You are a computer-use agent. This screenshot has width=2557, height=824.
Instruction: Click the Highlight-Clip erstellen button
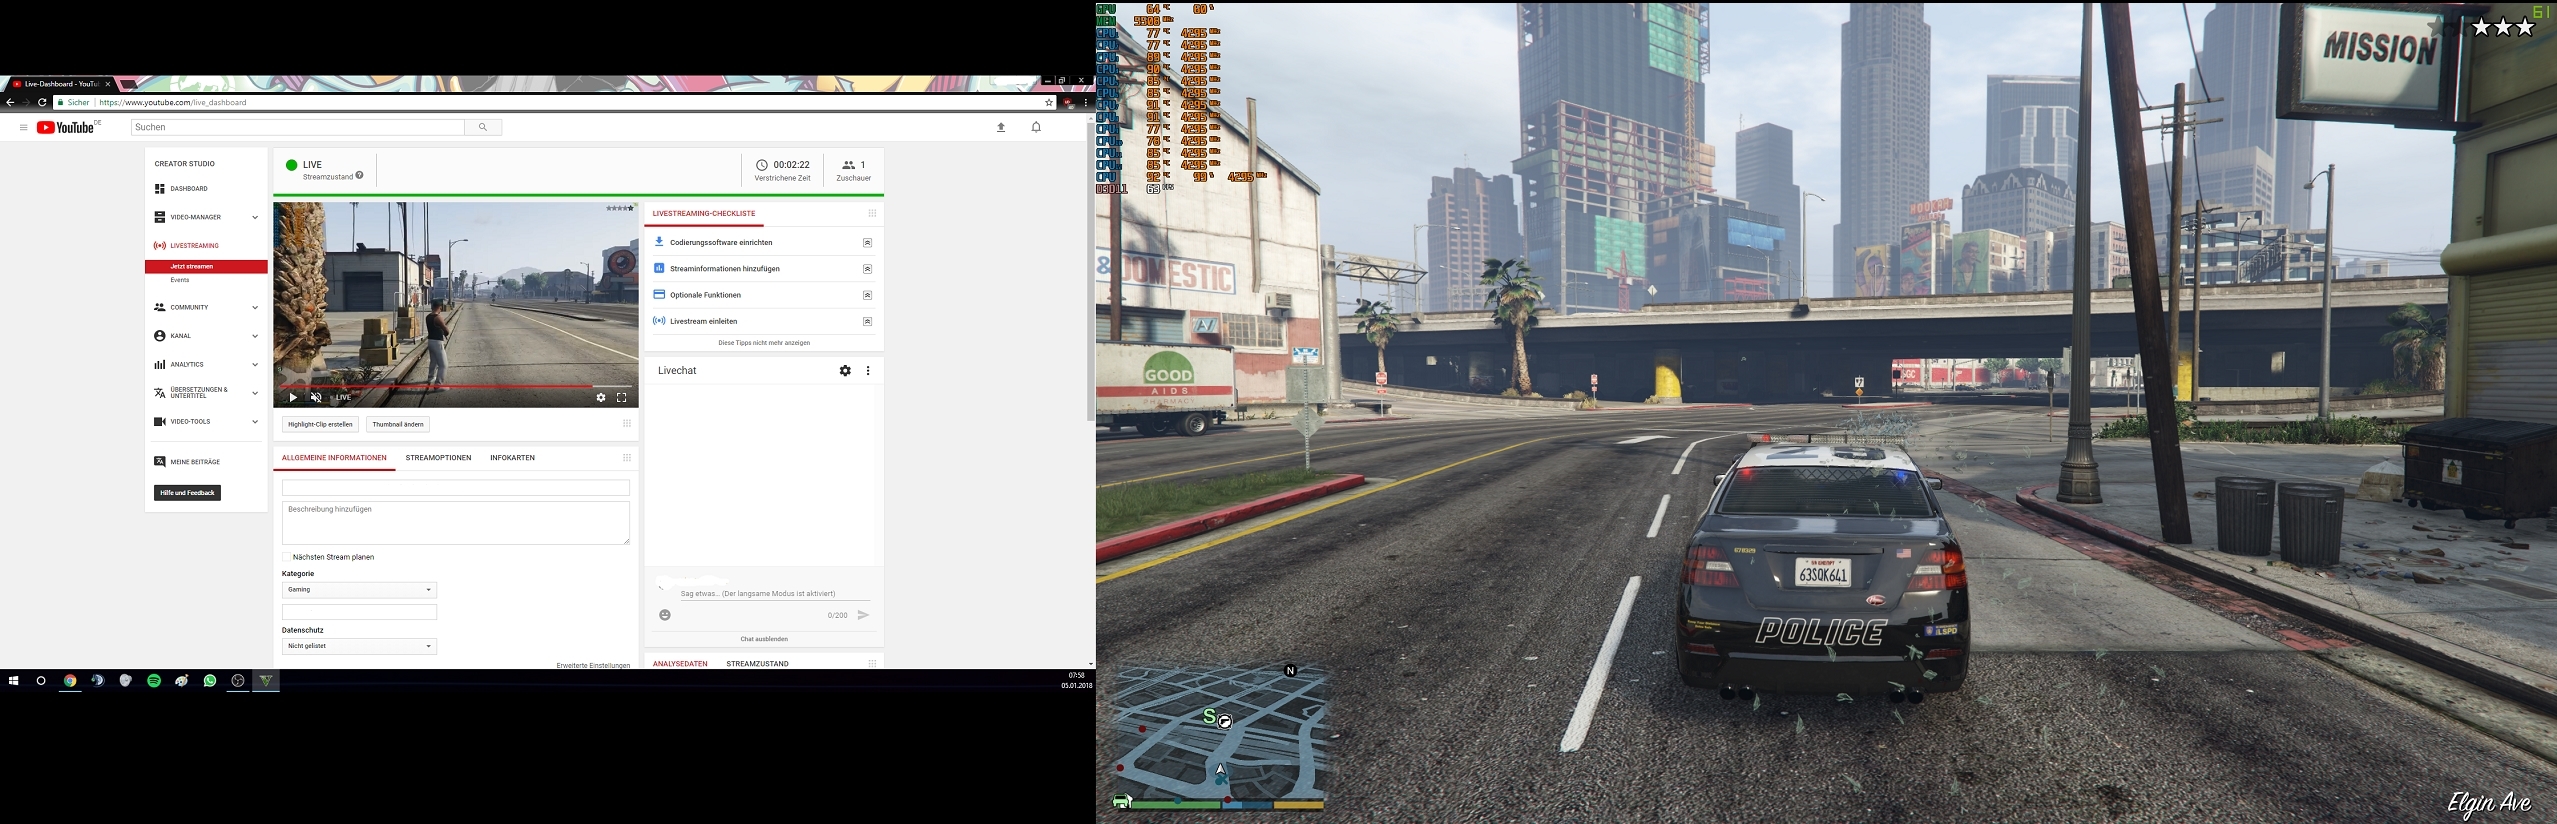tap(320, 424)
